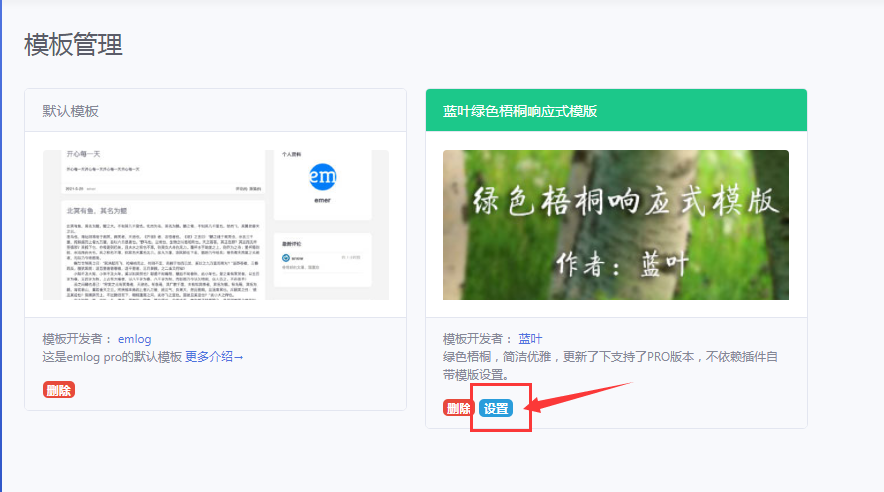
Task: Select the 绿色梧桐 preview image
Action: point(616,225)
